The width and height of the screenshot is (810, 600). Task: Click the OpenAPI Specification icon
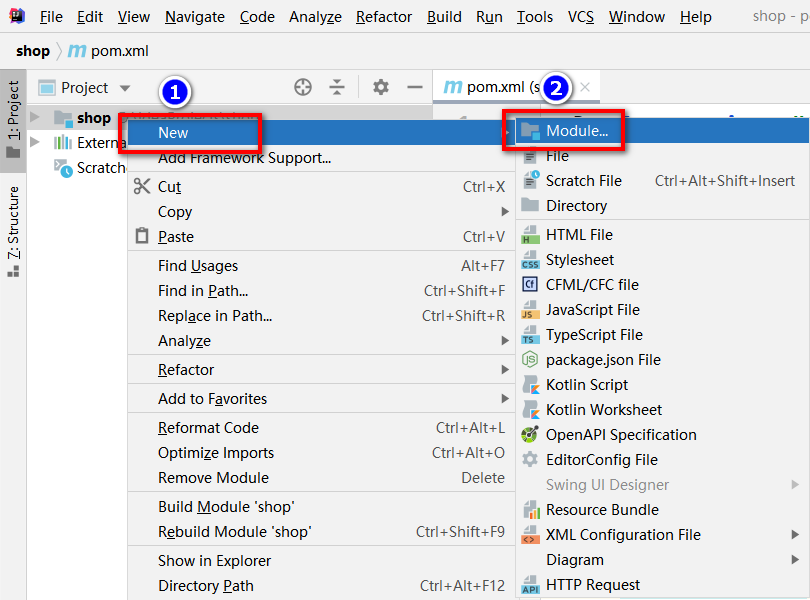(530, 435)
